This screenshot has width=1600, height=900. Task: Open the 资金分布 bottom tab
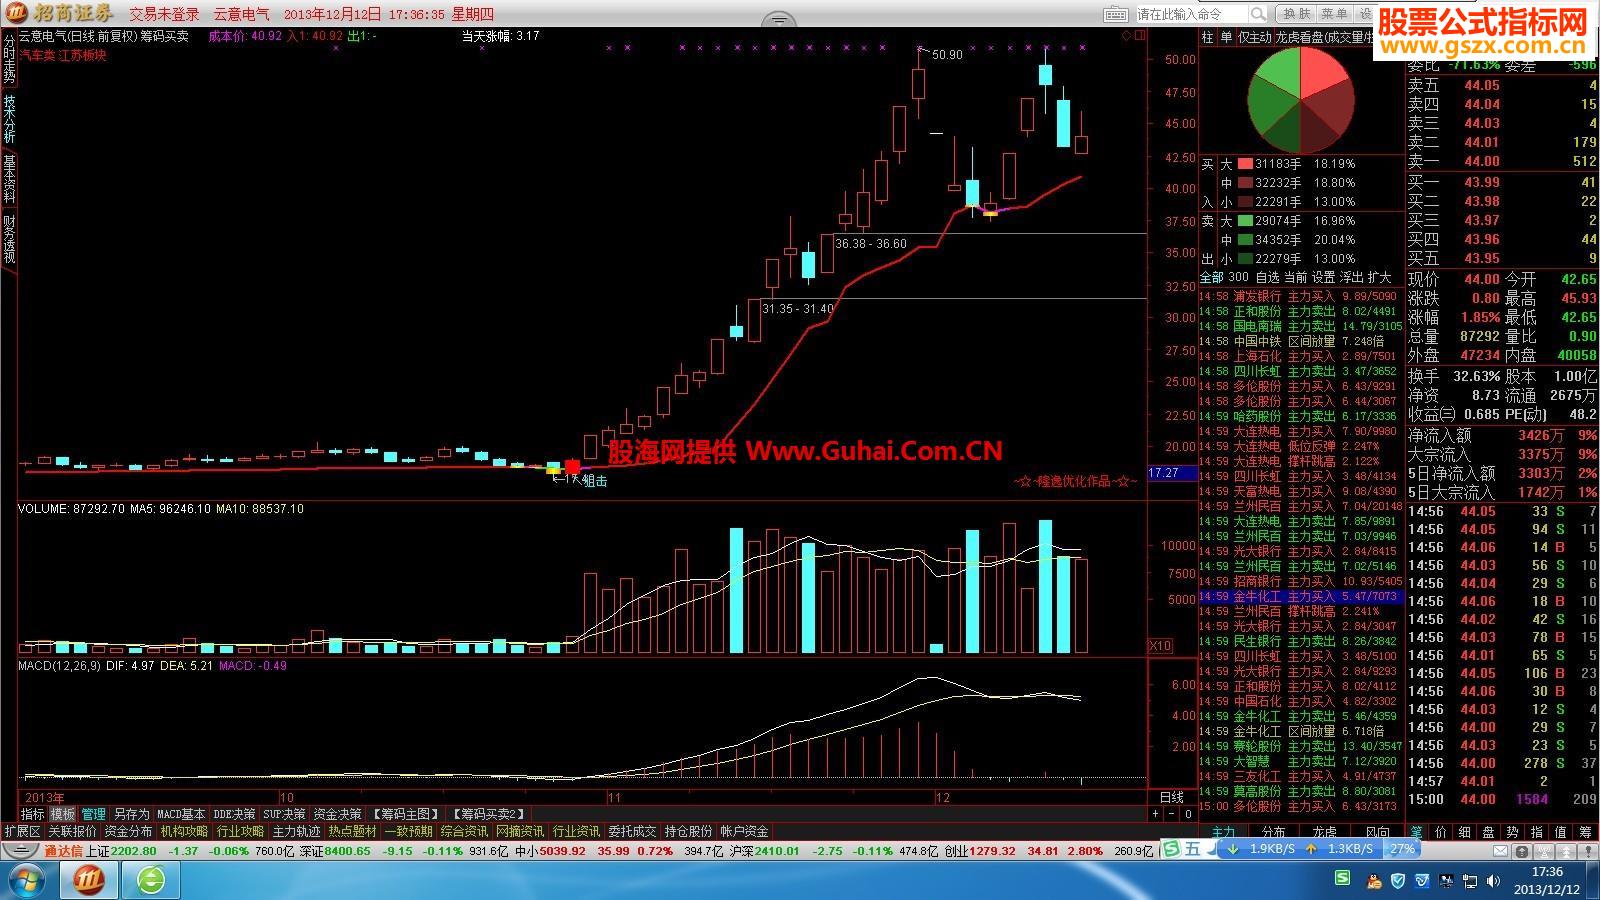coord(129,832)
